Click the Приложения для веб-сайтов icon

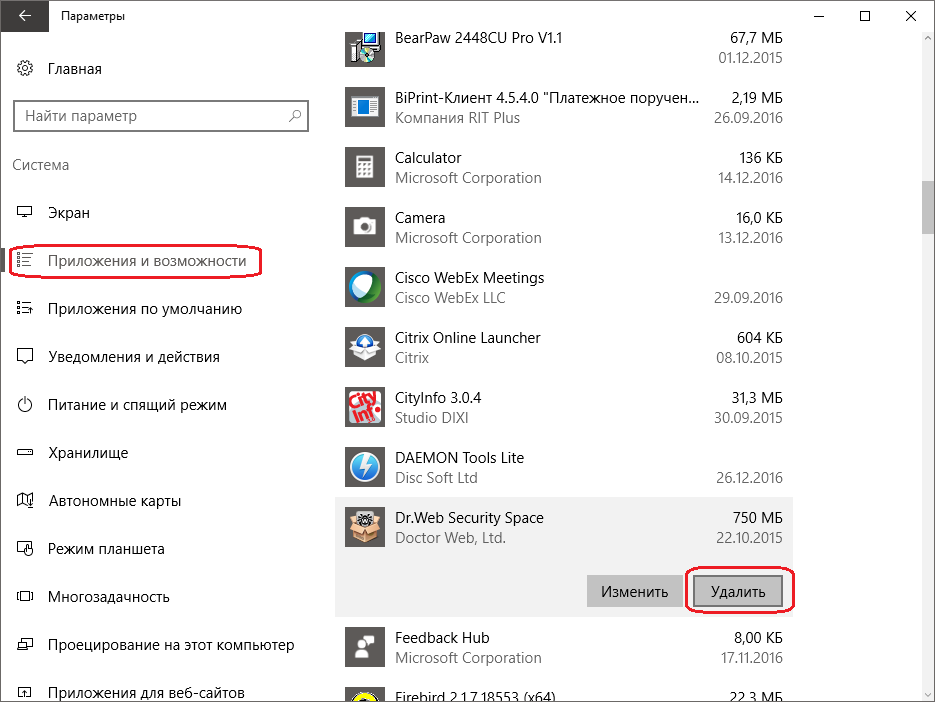(x=24, y=692)
